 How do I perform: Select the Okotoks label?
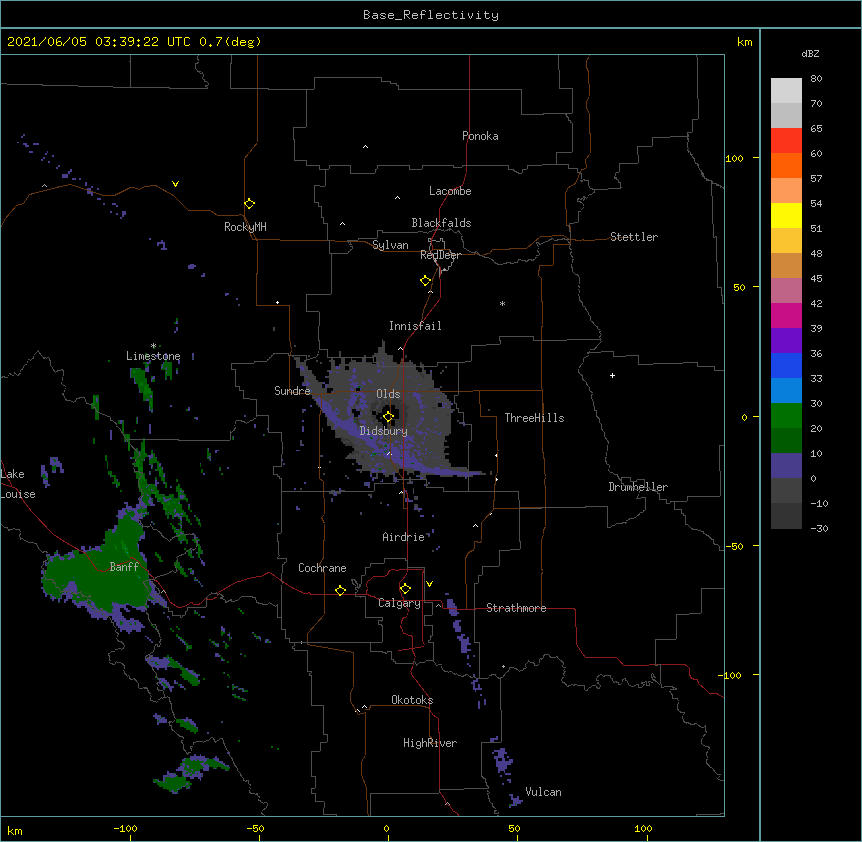coord(412,700)
